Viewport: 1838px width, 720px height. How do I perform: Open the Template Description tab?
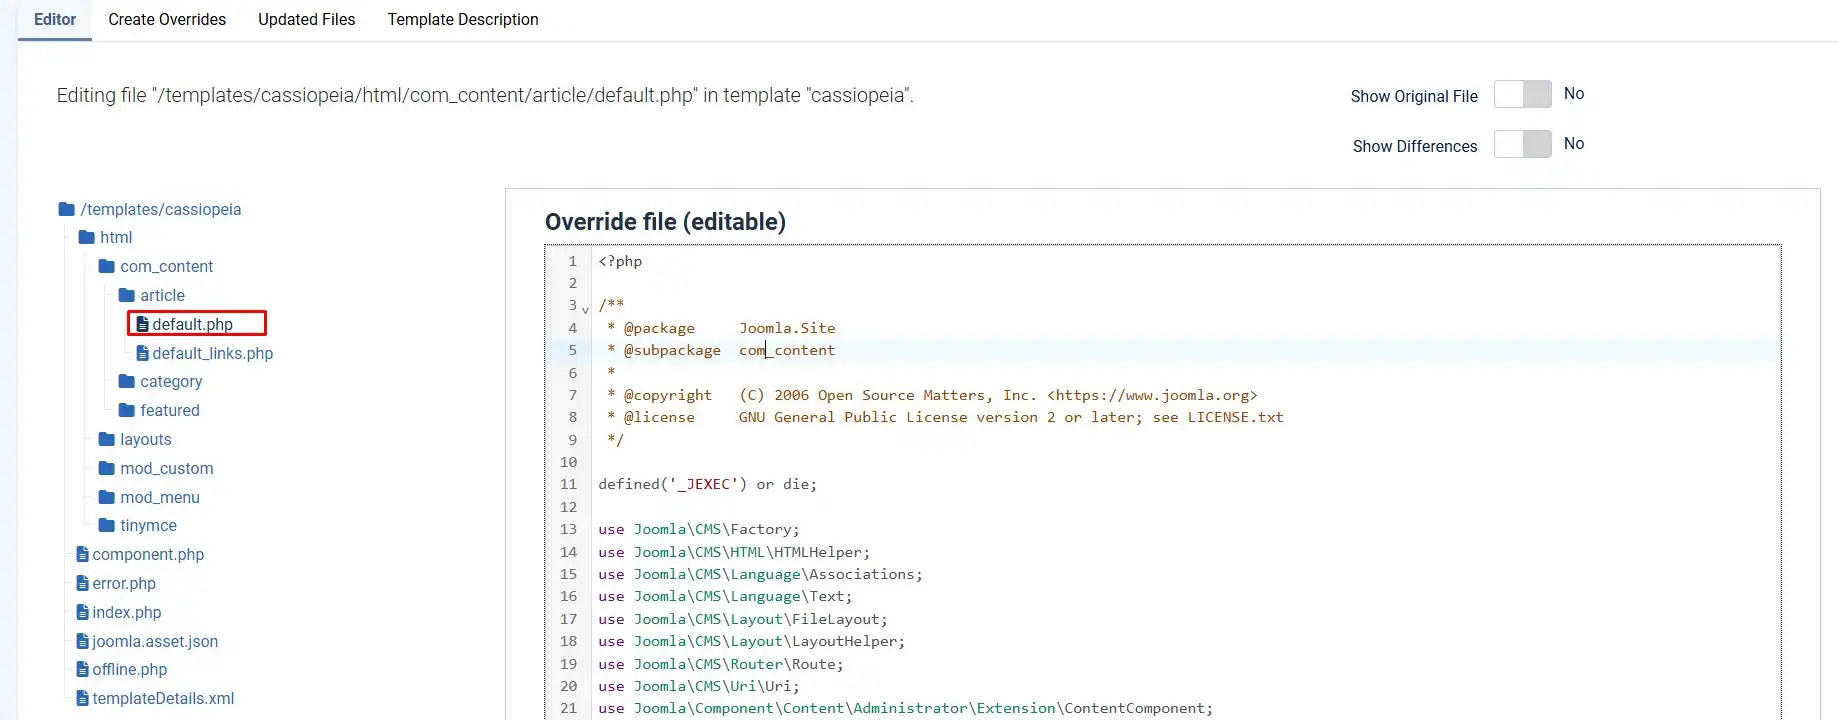click(463, 20)
